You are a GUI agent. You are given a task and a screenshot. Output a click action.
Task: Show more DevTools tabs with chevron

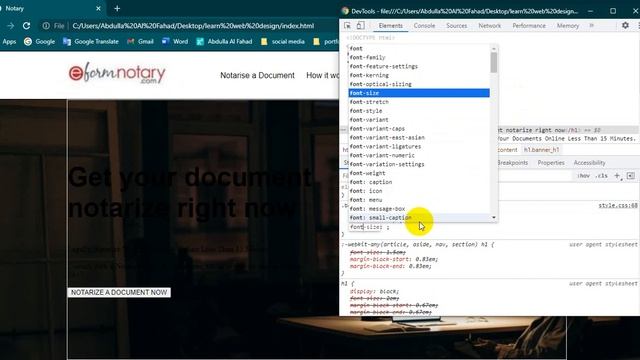[591, 25]
